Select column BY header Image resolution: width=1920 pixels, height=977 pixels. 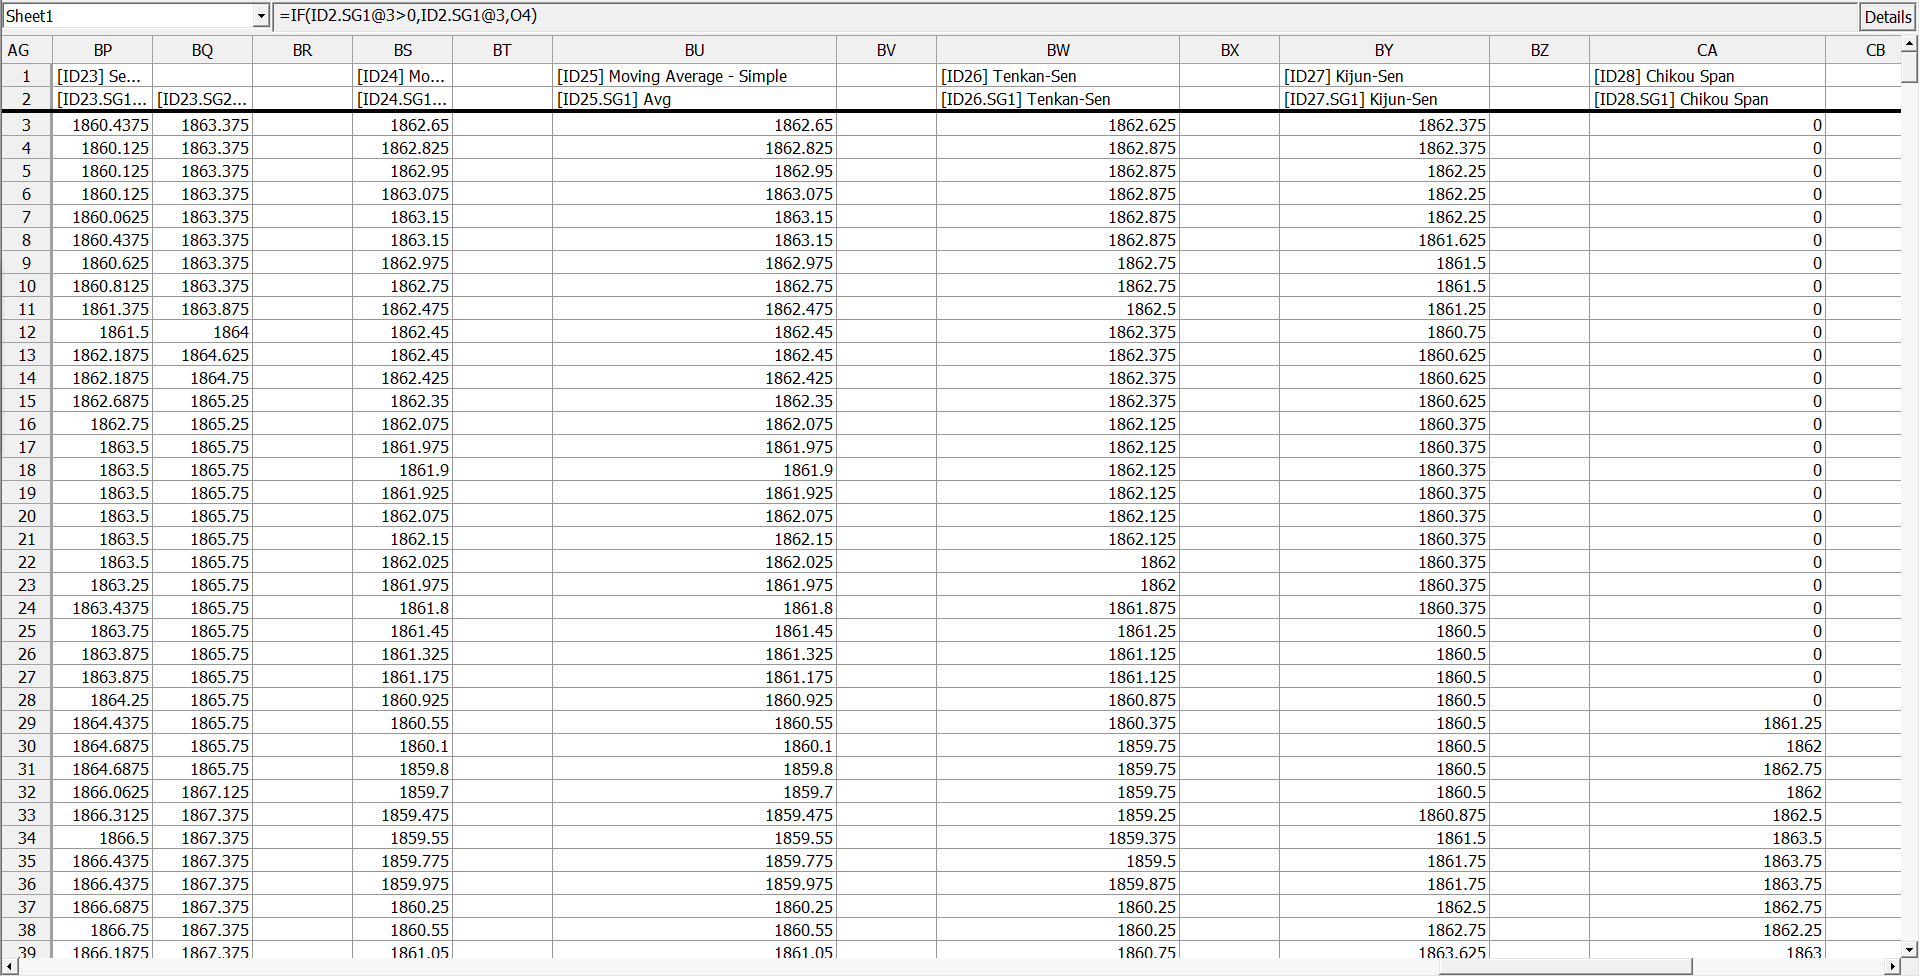click(1384, 50)
